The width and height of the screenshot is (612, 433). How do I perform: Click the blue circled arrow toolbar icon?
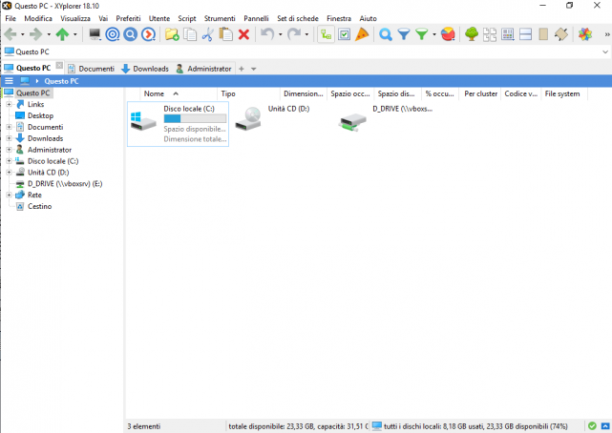[148, 34]
